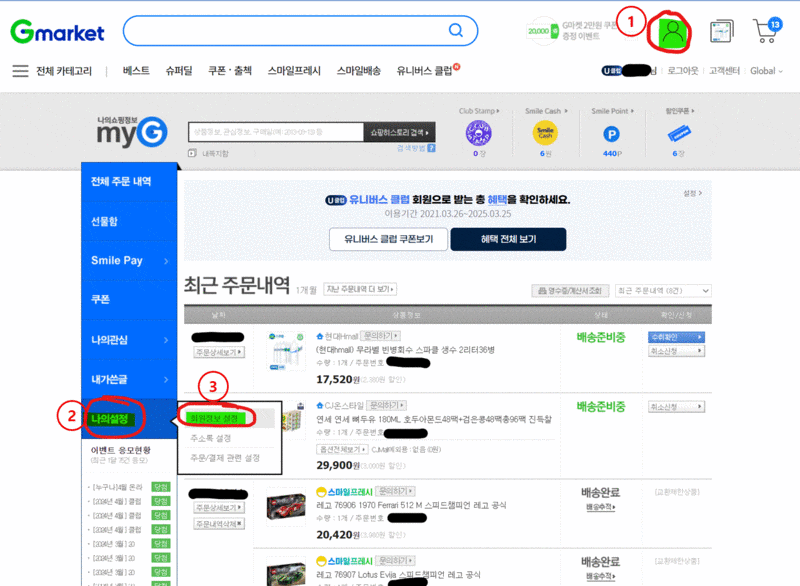Click 전체 카테고리 label
The height and width of the screenshot is (586, 800).
coord(64,71)
